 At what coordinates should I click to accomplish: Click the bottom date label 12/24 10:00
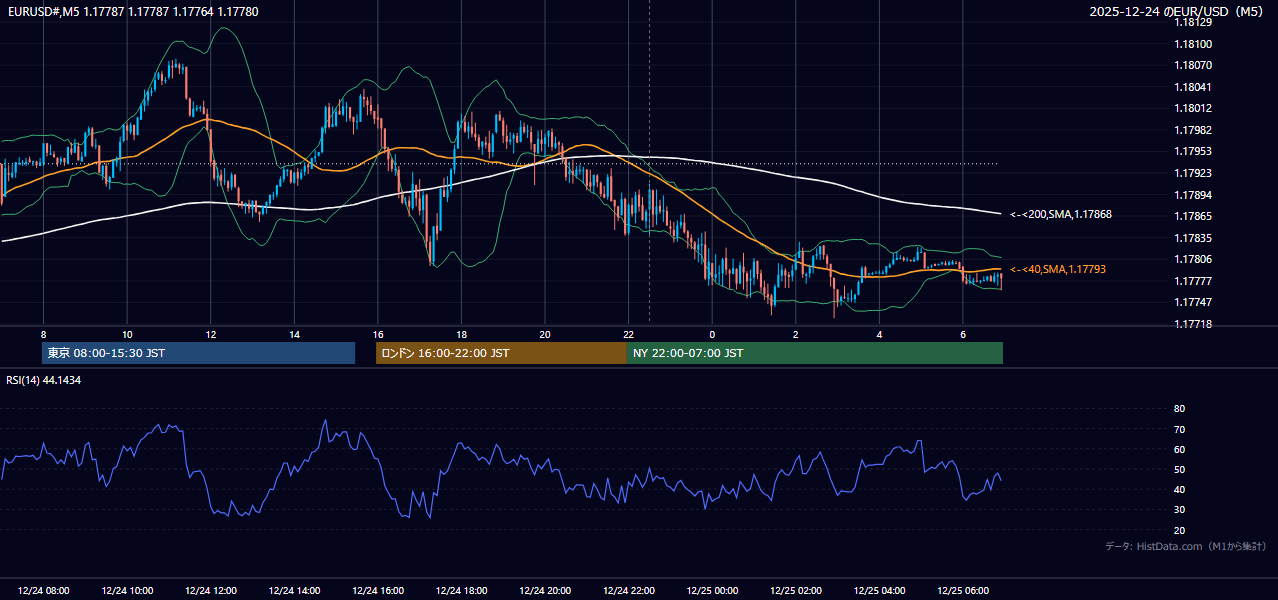tap(127, 591)
